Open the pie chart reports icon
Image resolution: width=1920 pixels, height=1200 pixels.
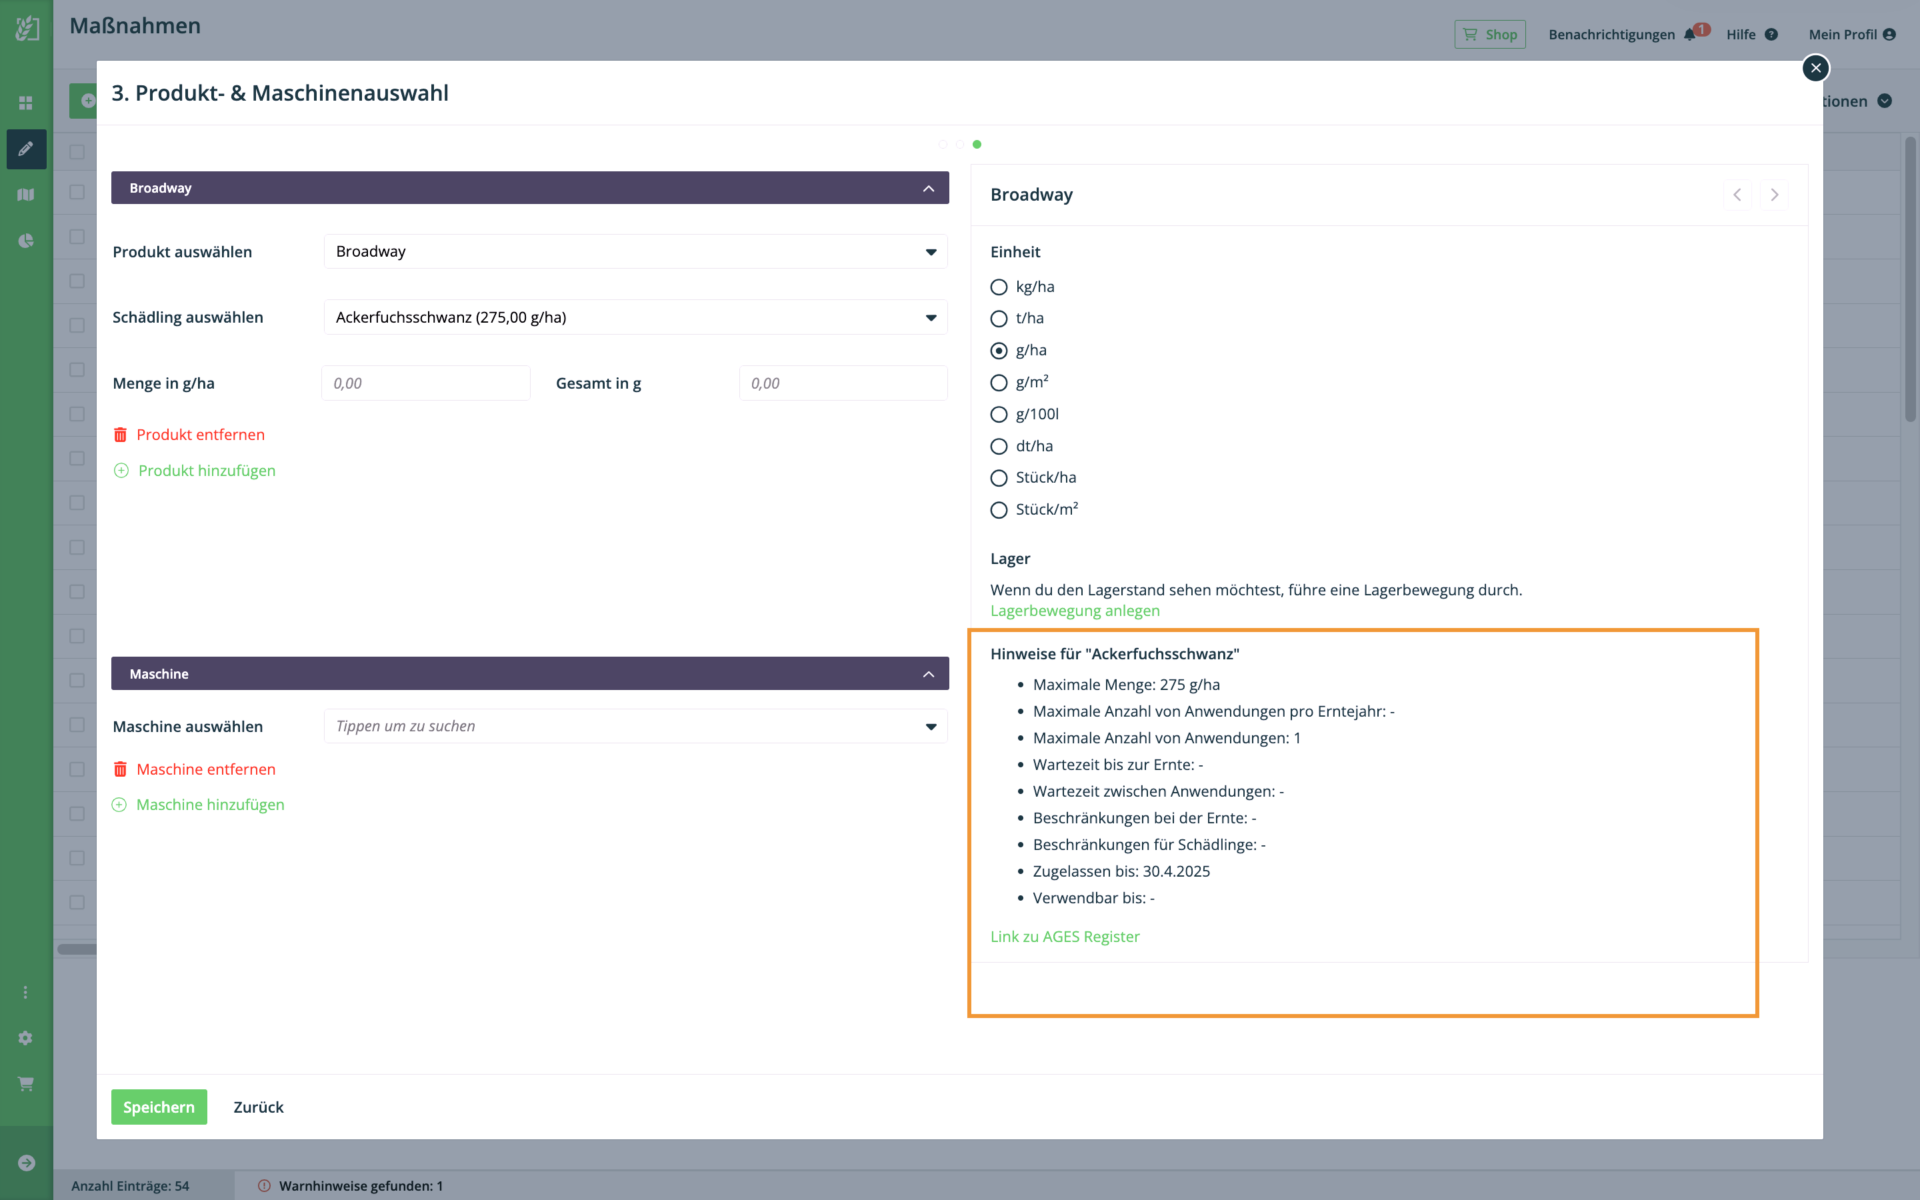(26, 241)
